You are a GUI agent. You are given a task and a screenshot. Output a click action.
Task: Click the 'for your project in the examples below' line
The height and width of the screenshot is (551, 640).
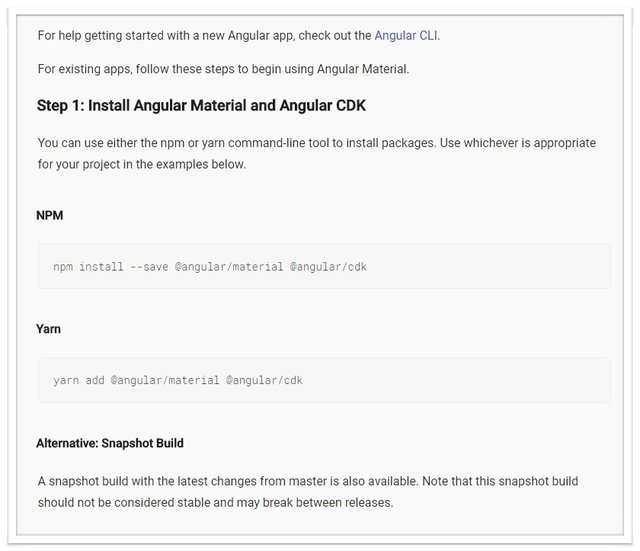tap(141, 164)
